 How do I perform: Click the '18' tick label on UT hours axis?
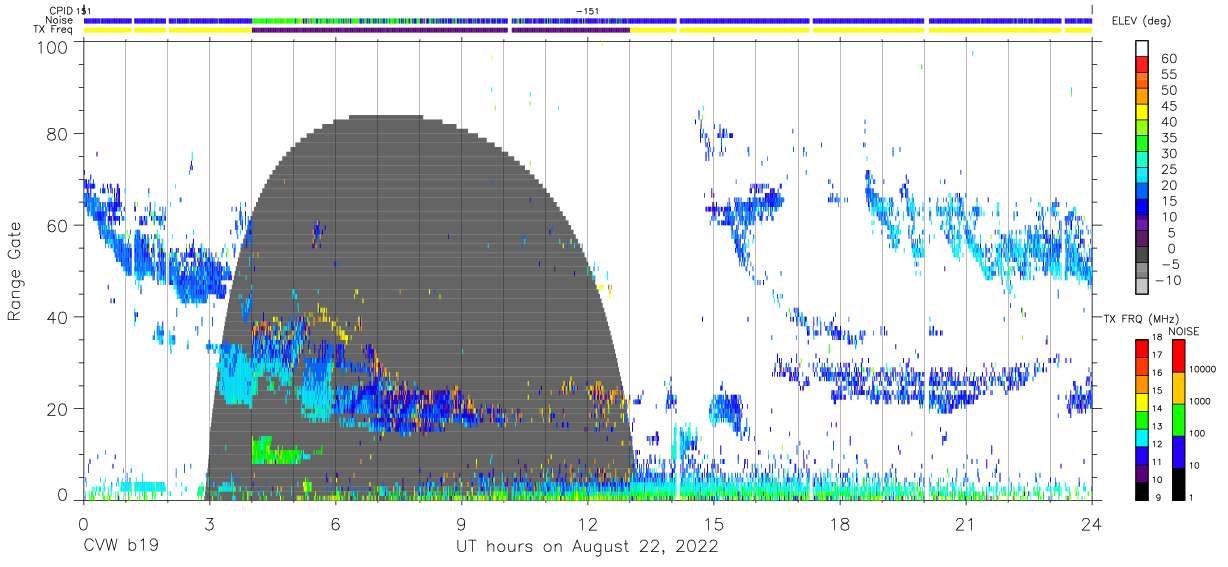839,524
